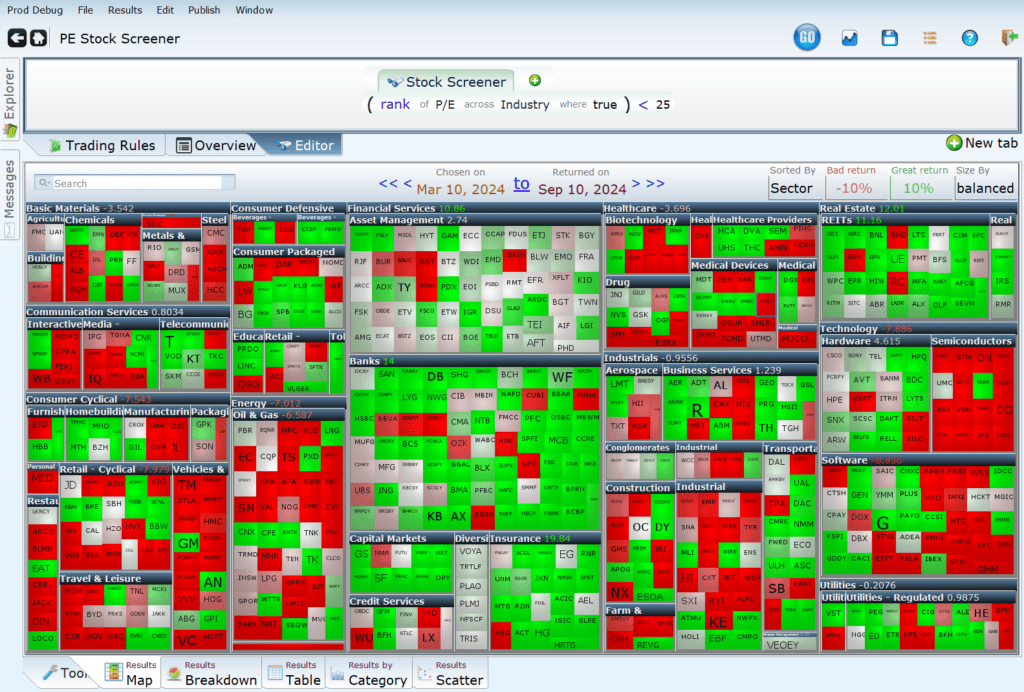Step the date back with the < arrow
The height and width of the screenshot is (692, 1024).
click(x=407, y=183)
